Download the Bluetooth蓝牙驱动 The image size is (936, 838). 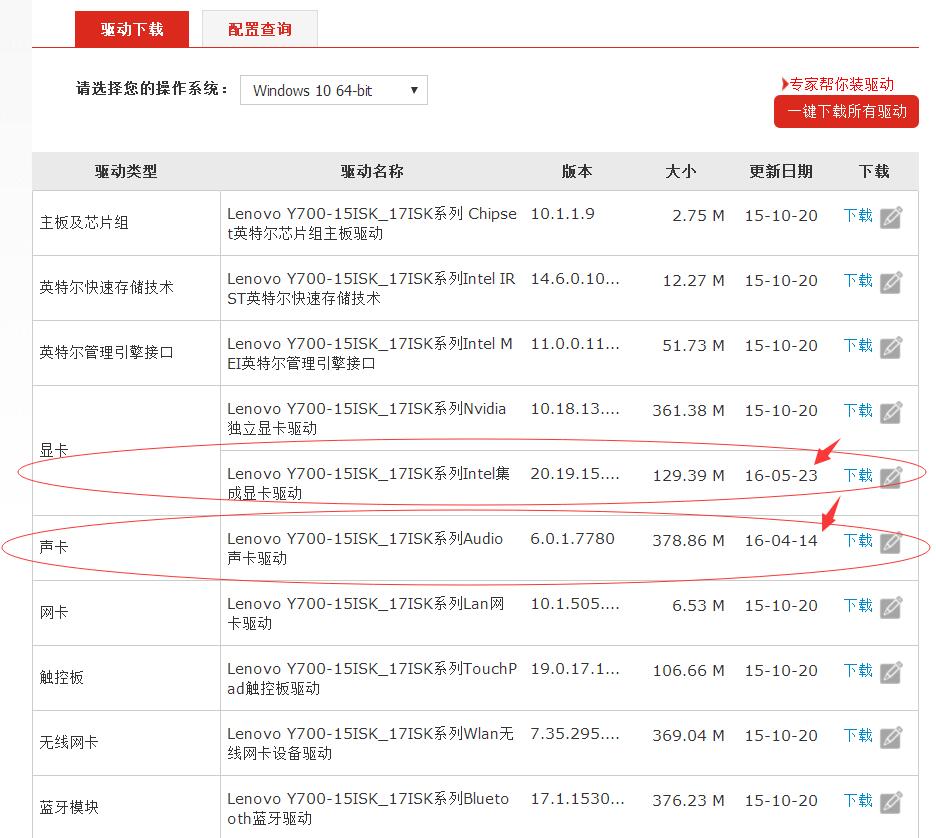click(858, 801)
